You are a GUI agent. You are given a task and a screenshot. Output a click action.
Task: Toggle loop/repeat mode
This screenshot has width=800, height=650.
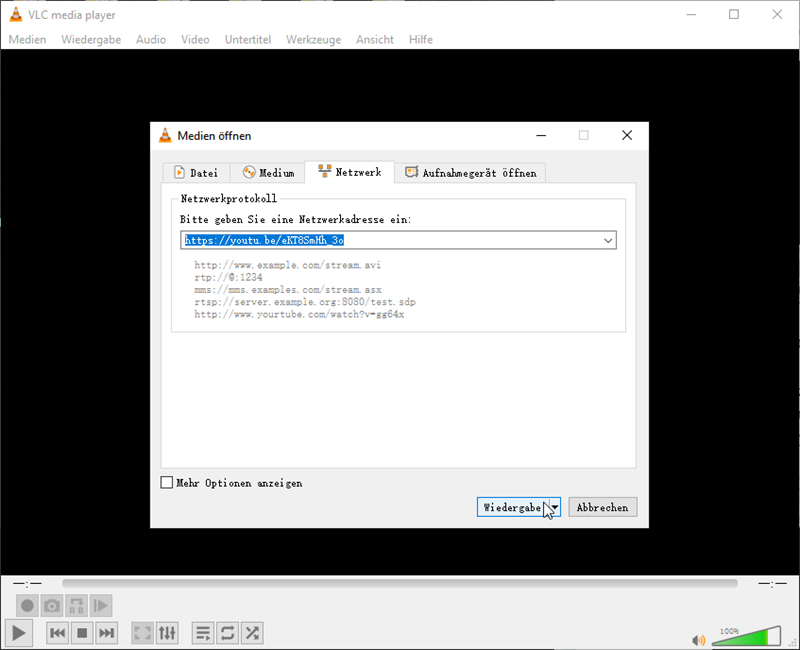(x=228, y=633)
